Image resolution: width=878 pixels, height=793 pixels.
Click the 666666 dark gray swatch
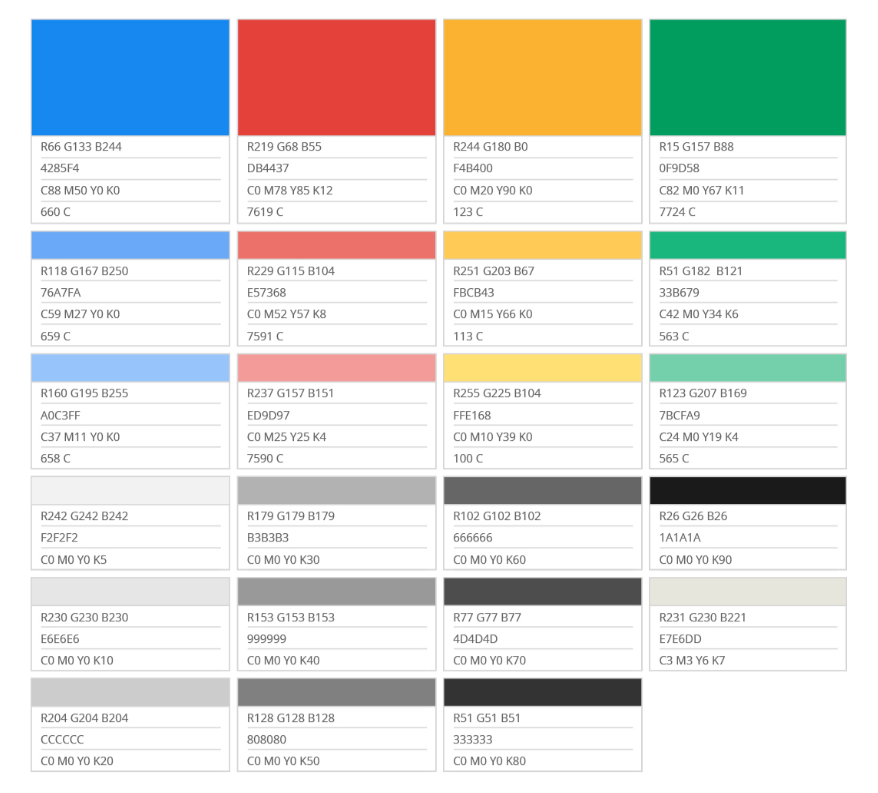(x=543, y=491)
